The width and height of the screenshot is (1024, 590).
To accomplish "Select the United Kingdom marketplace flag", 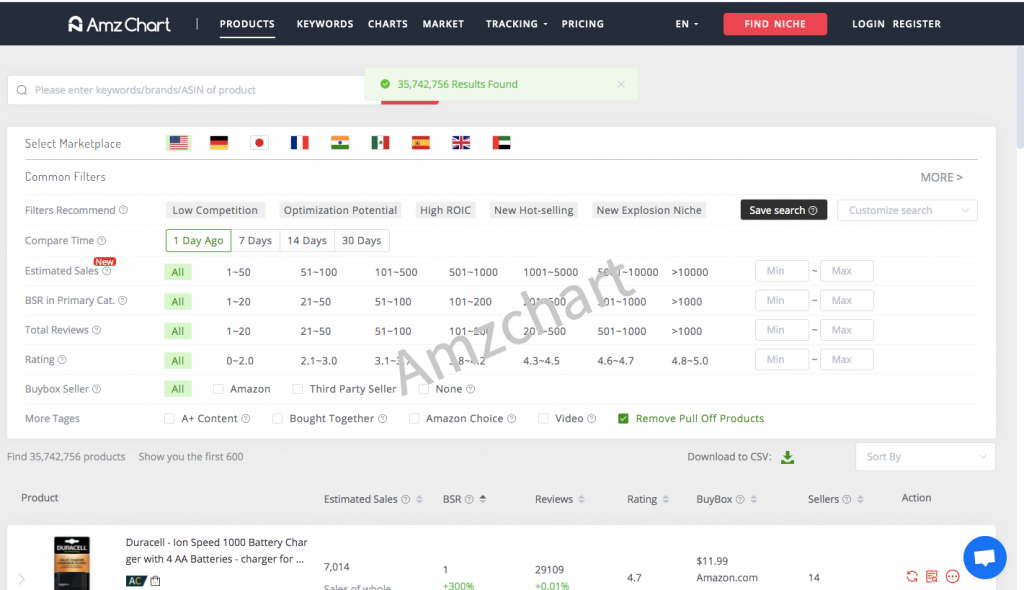I will point(461,142).
